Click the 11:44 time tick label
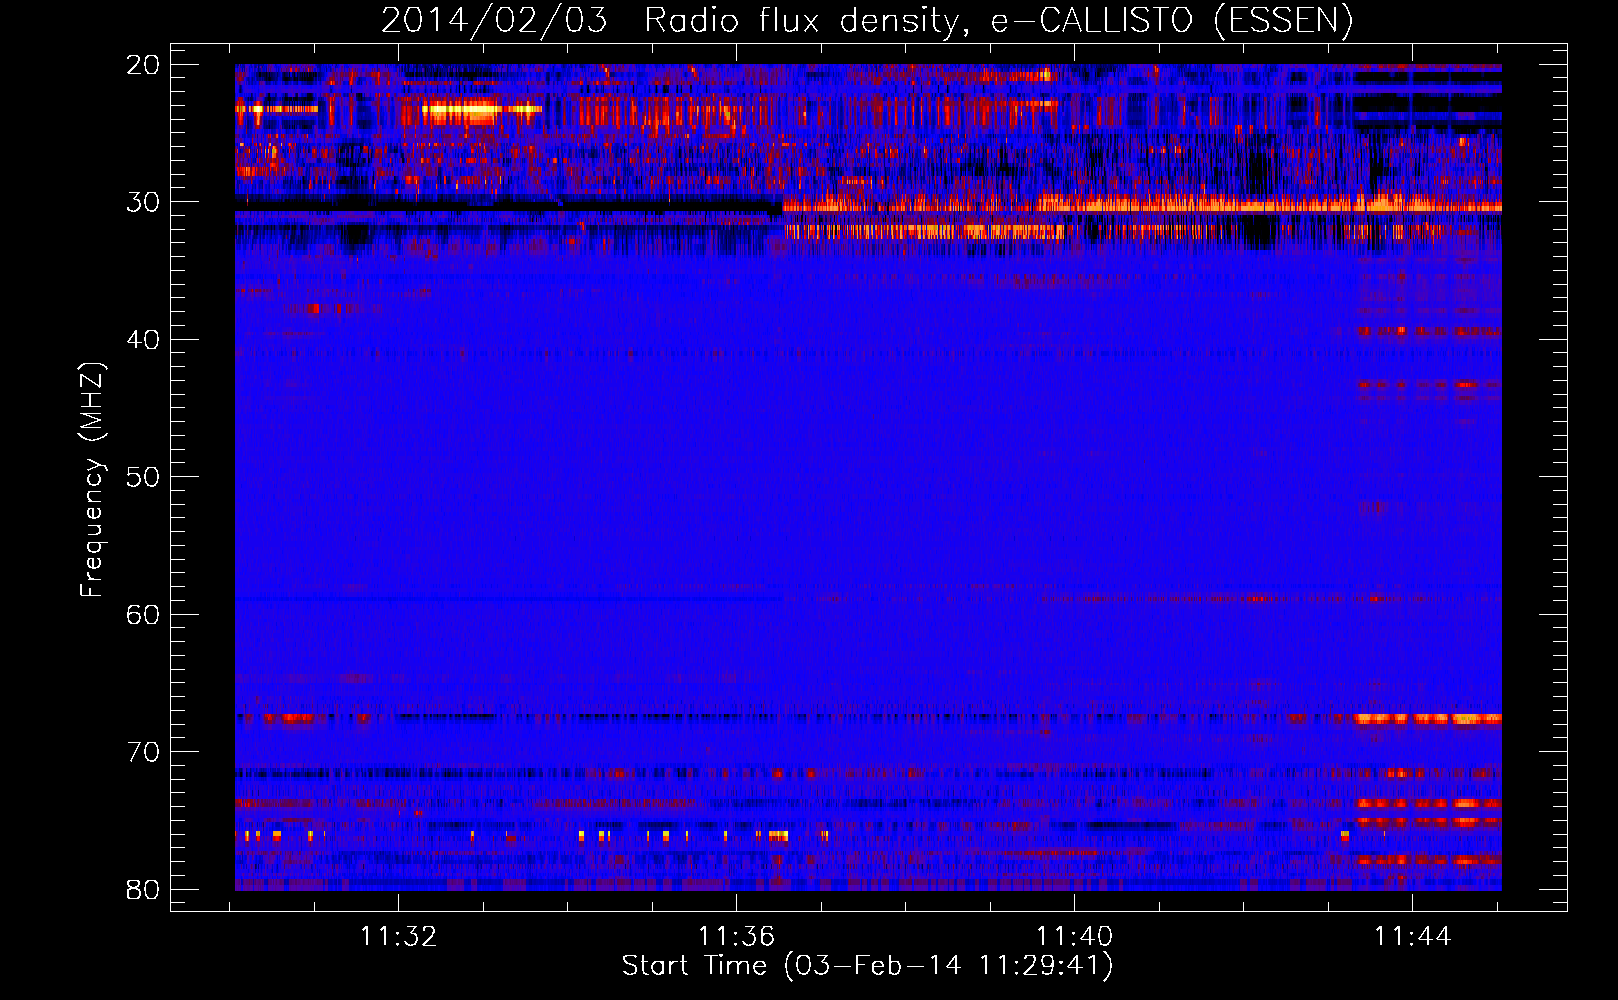The image size is (1618, 1000). 1412,937
